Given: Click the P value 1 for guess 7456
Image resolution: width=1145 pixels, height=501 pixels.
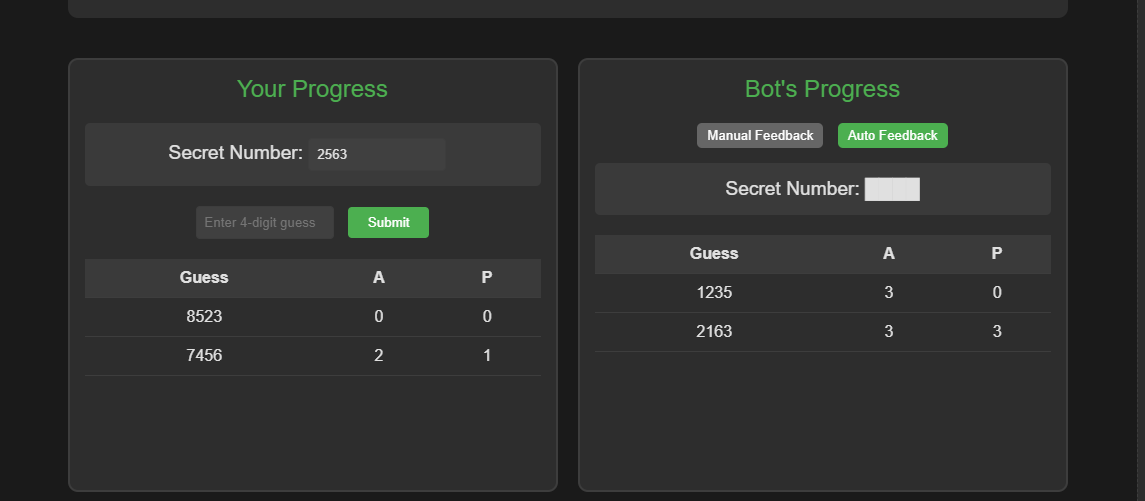Looking at the screenshot, I should click(487, 355).
